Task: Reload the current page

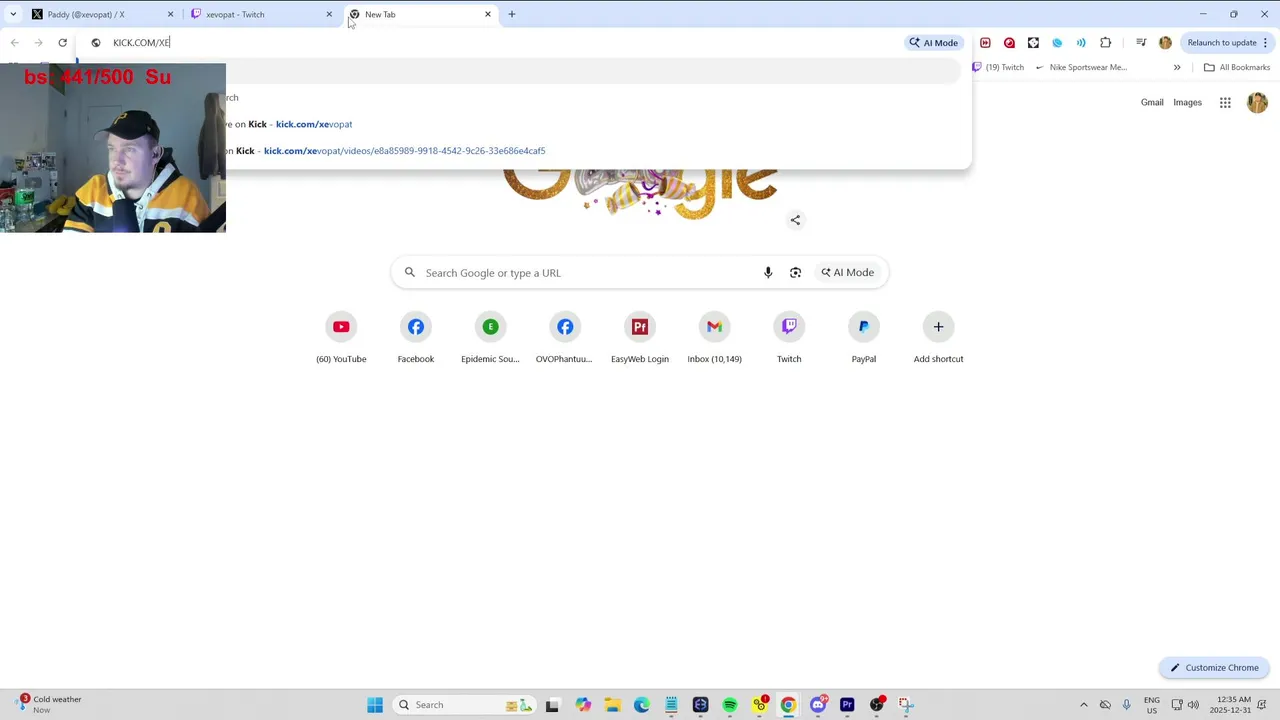Action: point(62,42)
